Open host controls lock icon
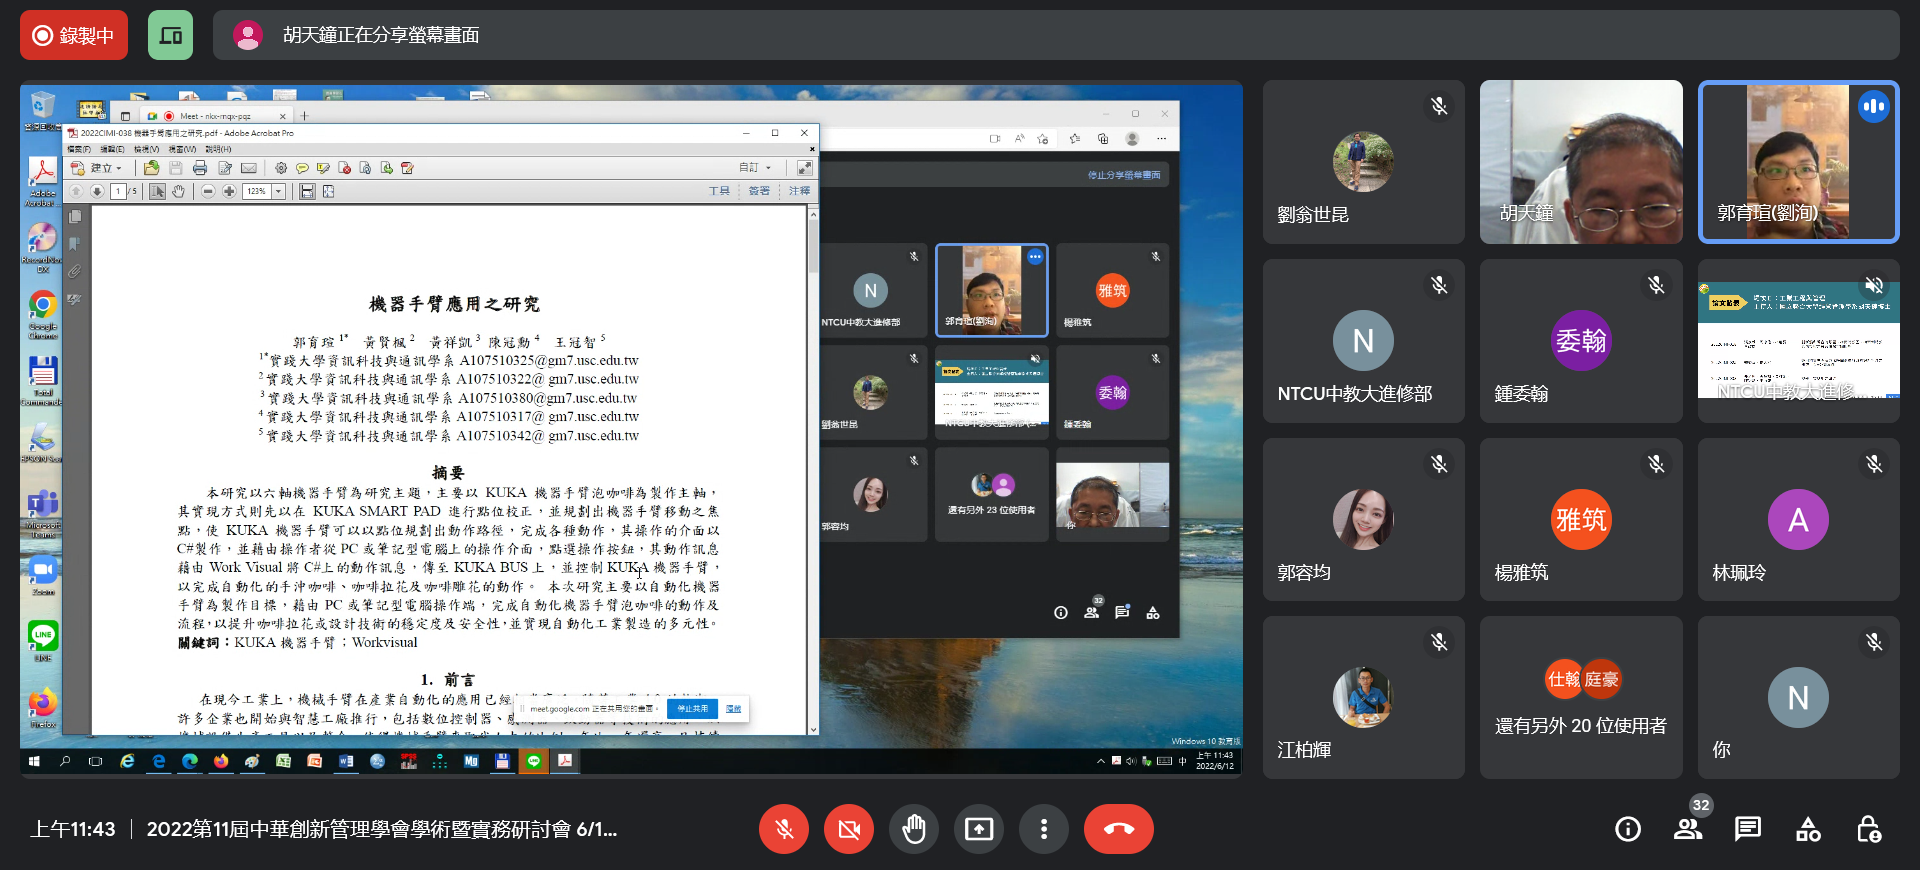The height and width of the screenshot is (870, 1920). tap(1867, 829)
